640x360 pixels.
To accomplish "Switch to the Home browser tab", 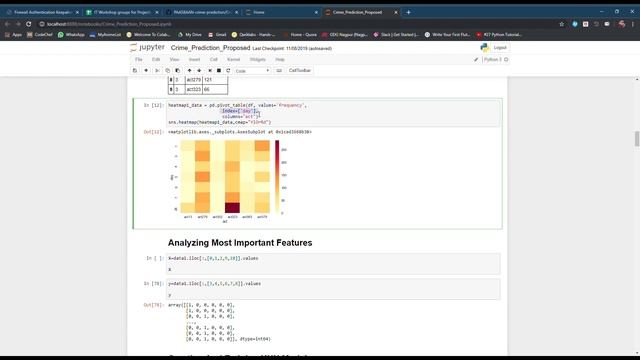I will coord(281,12).
